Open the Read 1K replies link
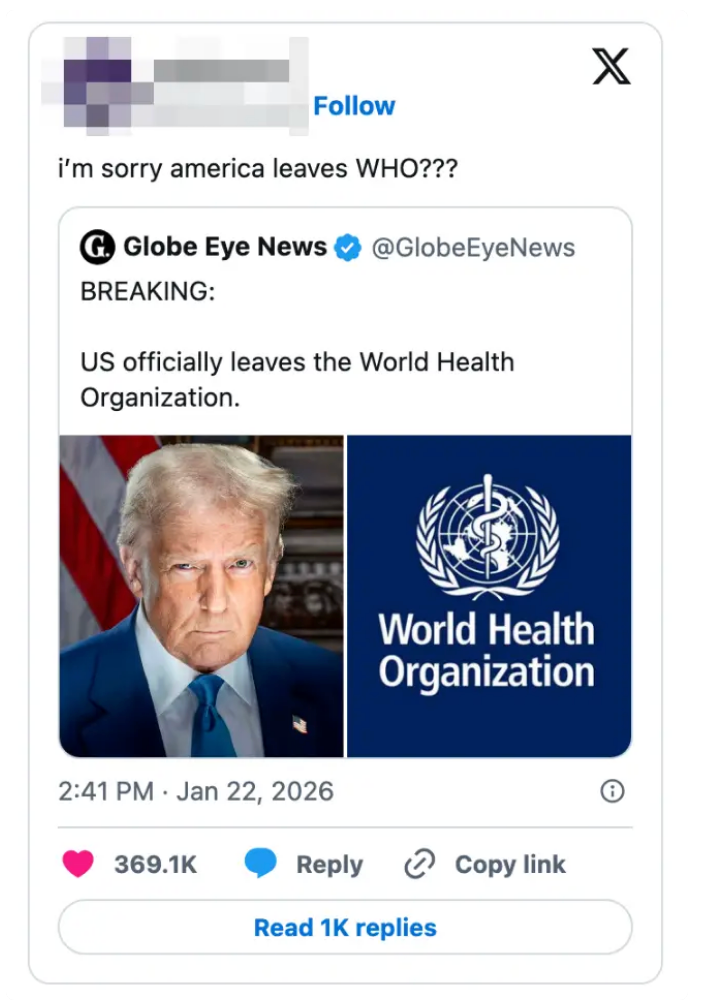Viewport: 706px width, 1008px height. click(344, 927)
